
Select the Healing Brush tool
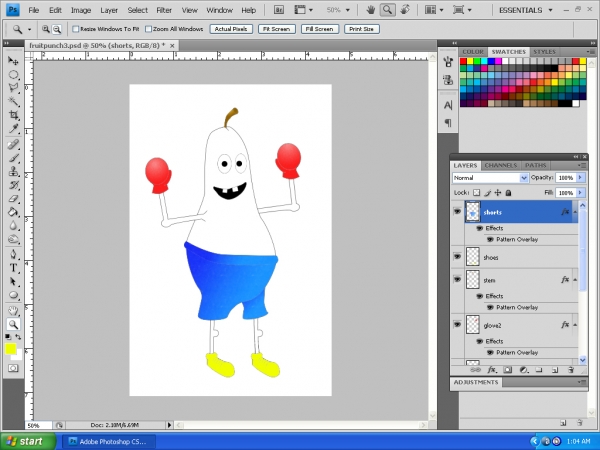click(x=13, y=144)
